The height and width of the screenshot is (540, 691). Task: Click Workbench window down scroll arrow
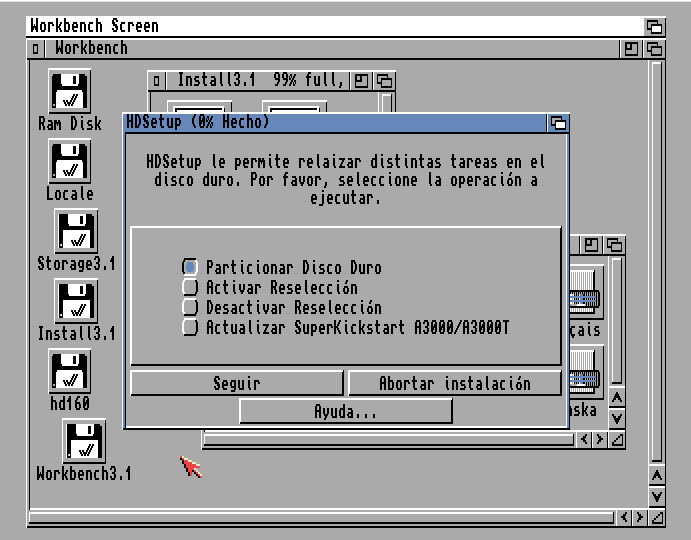tap(656, 496)
